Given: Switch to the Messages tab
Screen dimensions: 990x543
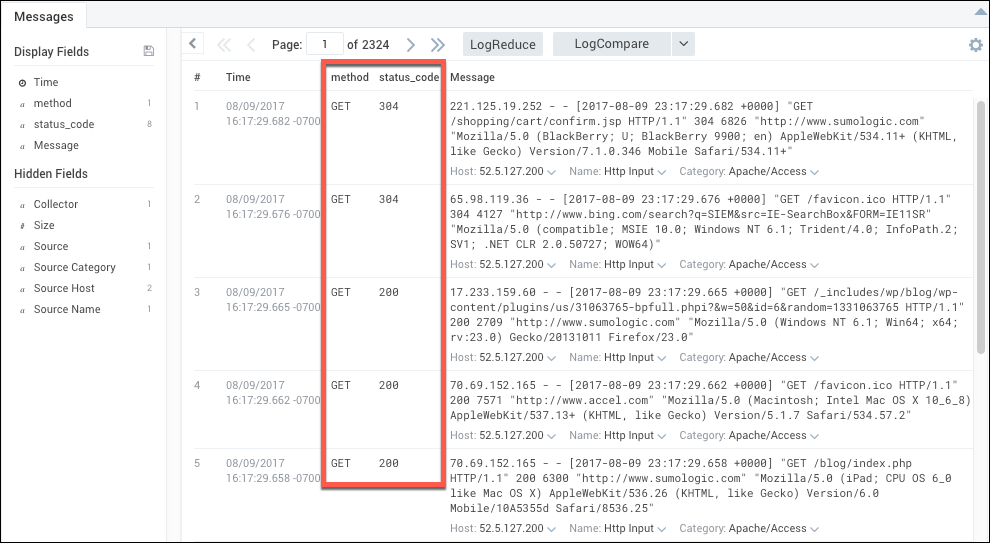Looking at the screenshot, I should (x=43, y=14).
